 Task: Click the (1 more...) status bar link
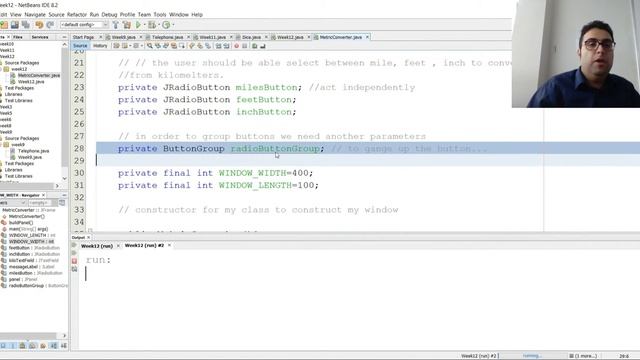point(583,356)
